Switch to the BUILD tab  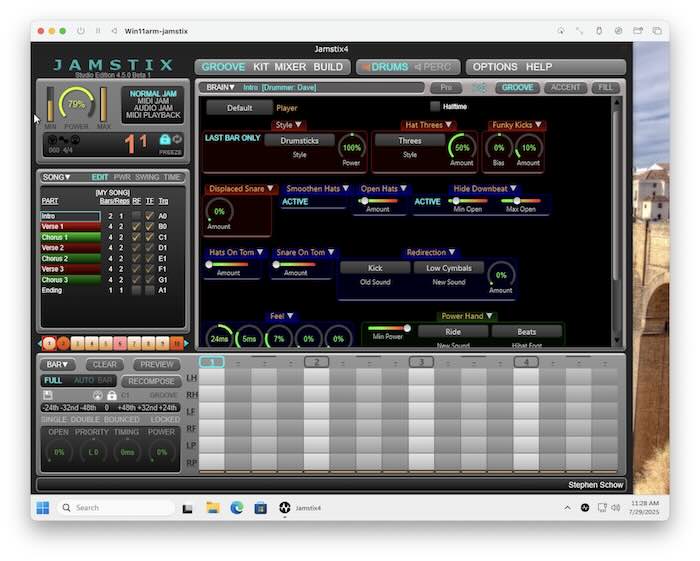tap(328, 67)
